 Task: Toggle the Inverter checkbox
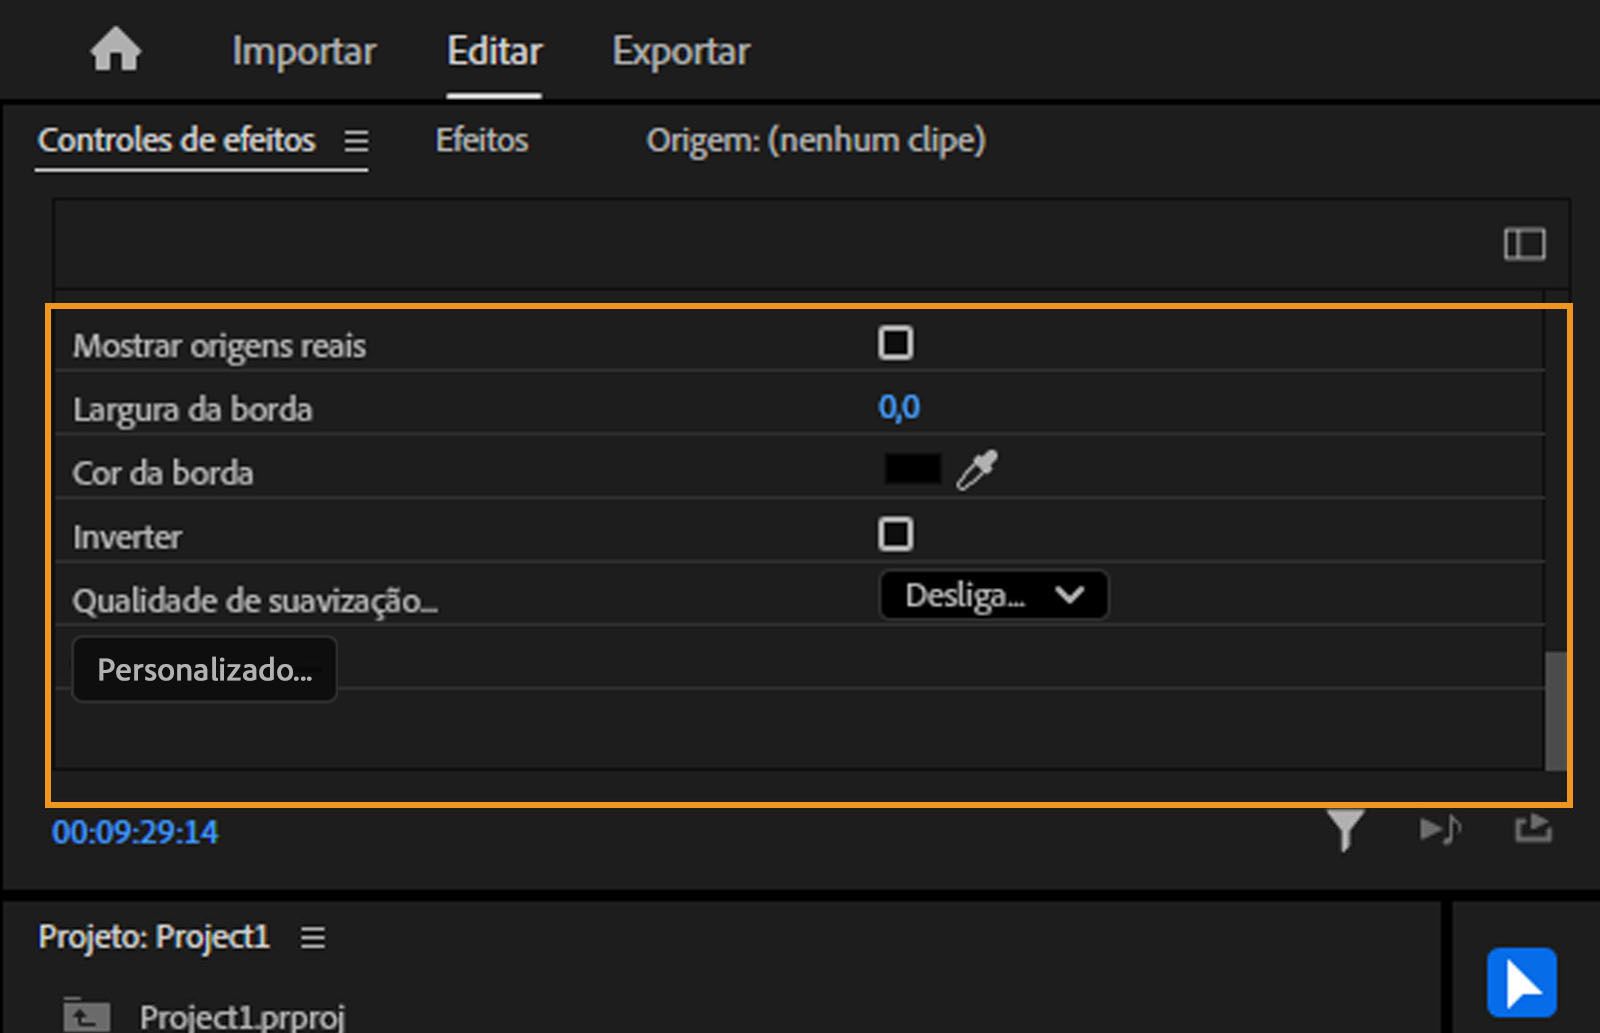[x=895, y=534]
